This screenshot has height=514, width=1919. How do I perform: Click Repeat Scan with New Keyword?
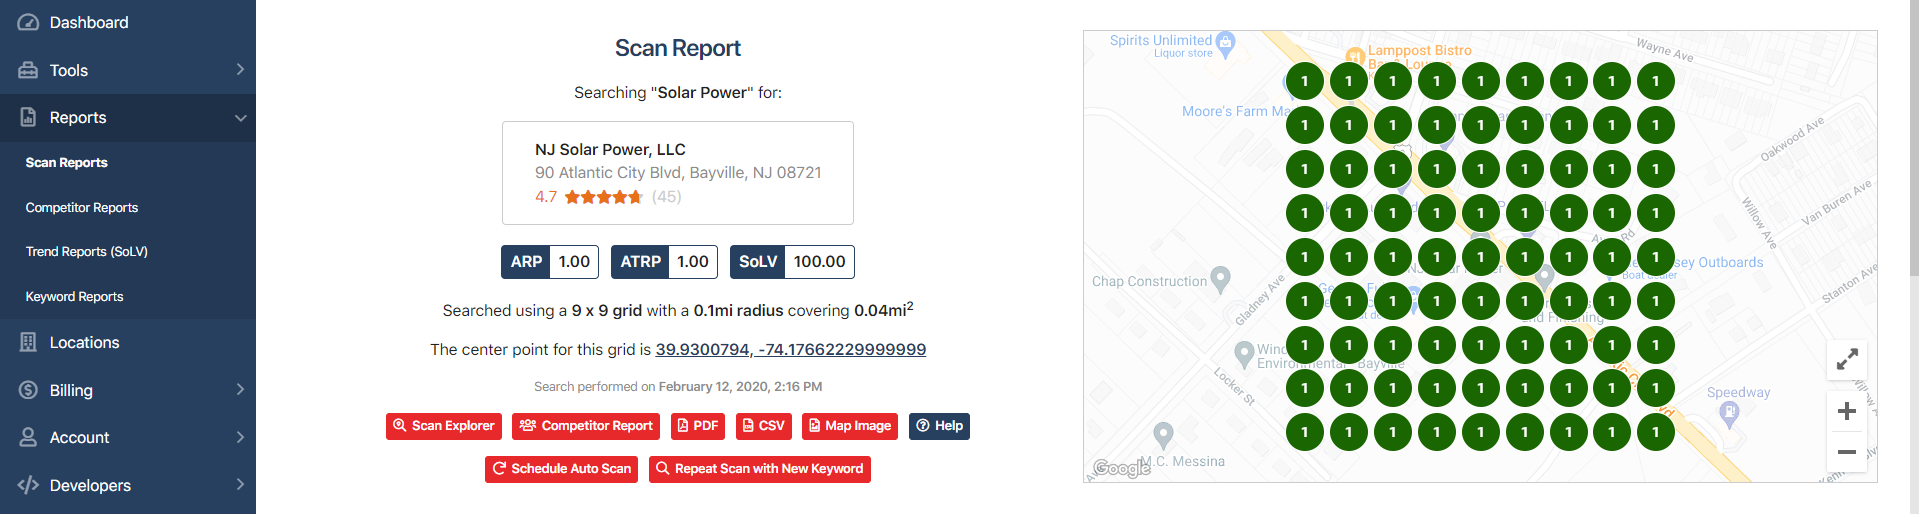pyautogui.click(x=759, y=469)
